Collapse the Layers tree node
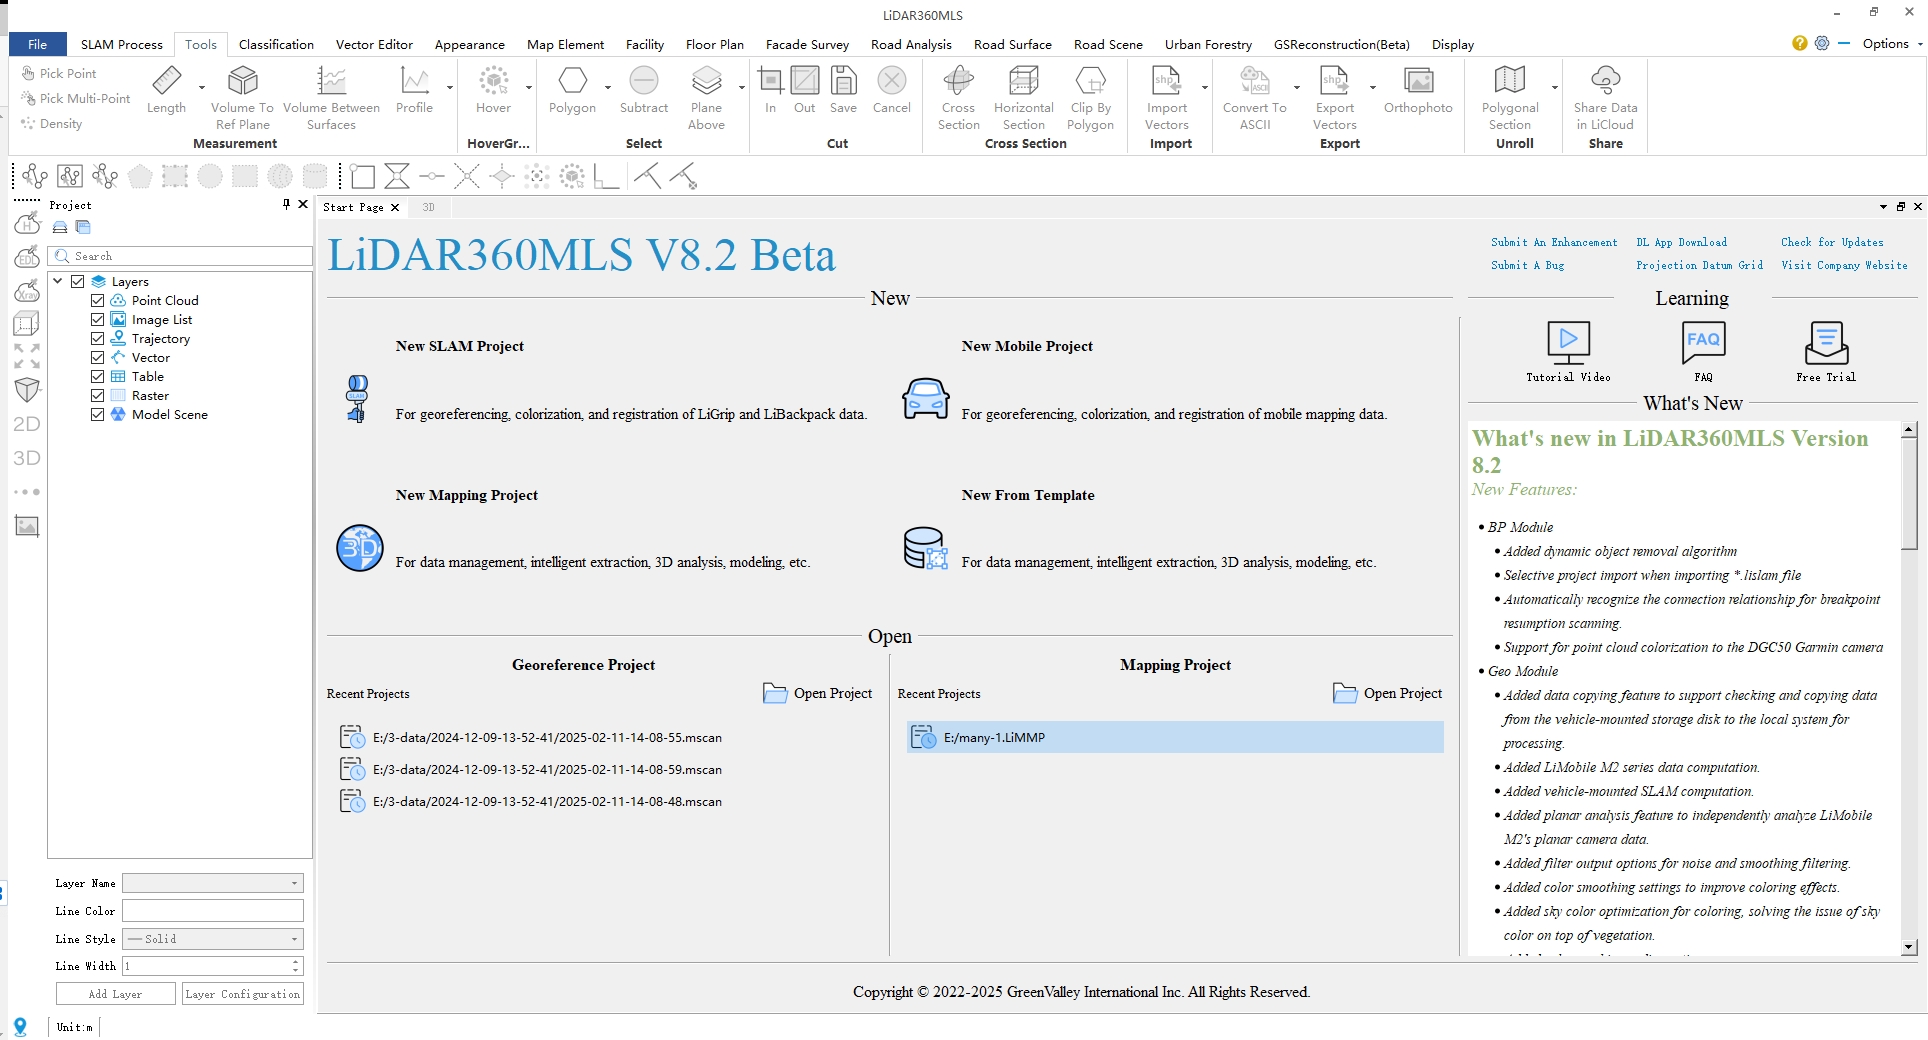Viewport: 1928px width, 1040px height. [x=59, y=281]
